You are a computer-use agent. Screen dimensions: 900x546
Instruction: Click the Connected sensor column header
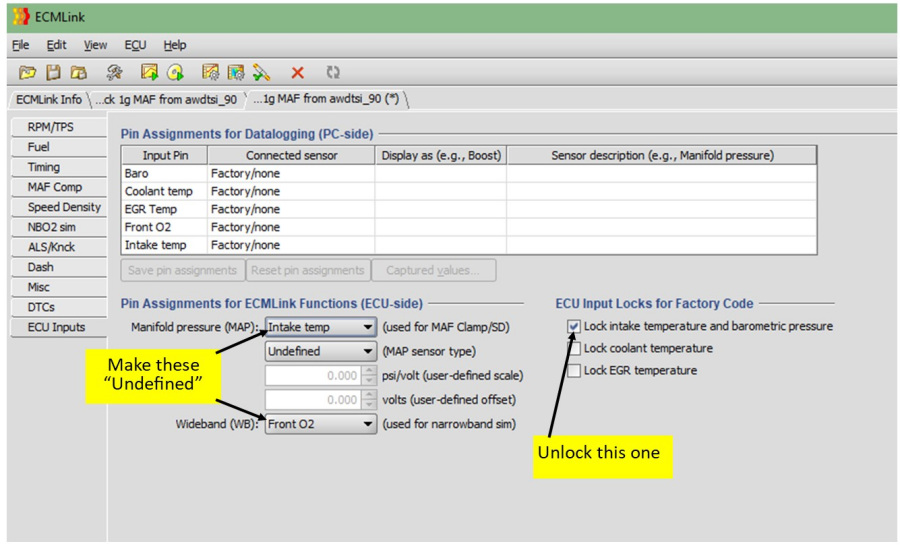point(291,156)
